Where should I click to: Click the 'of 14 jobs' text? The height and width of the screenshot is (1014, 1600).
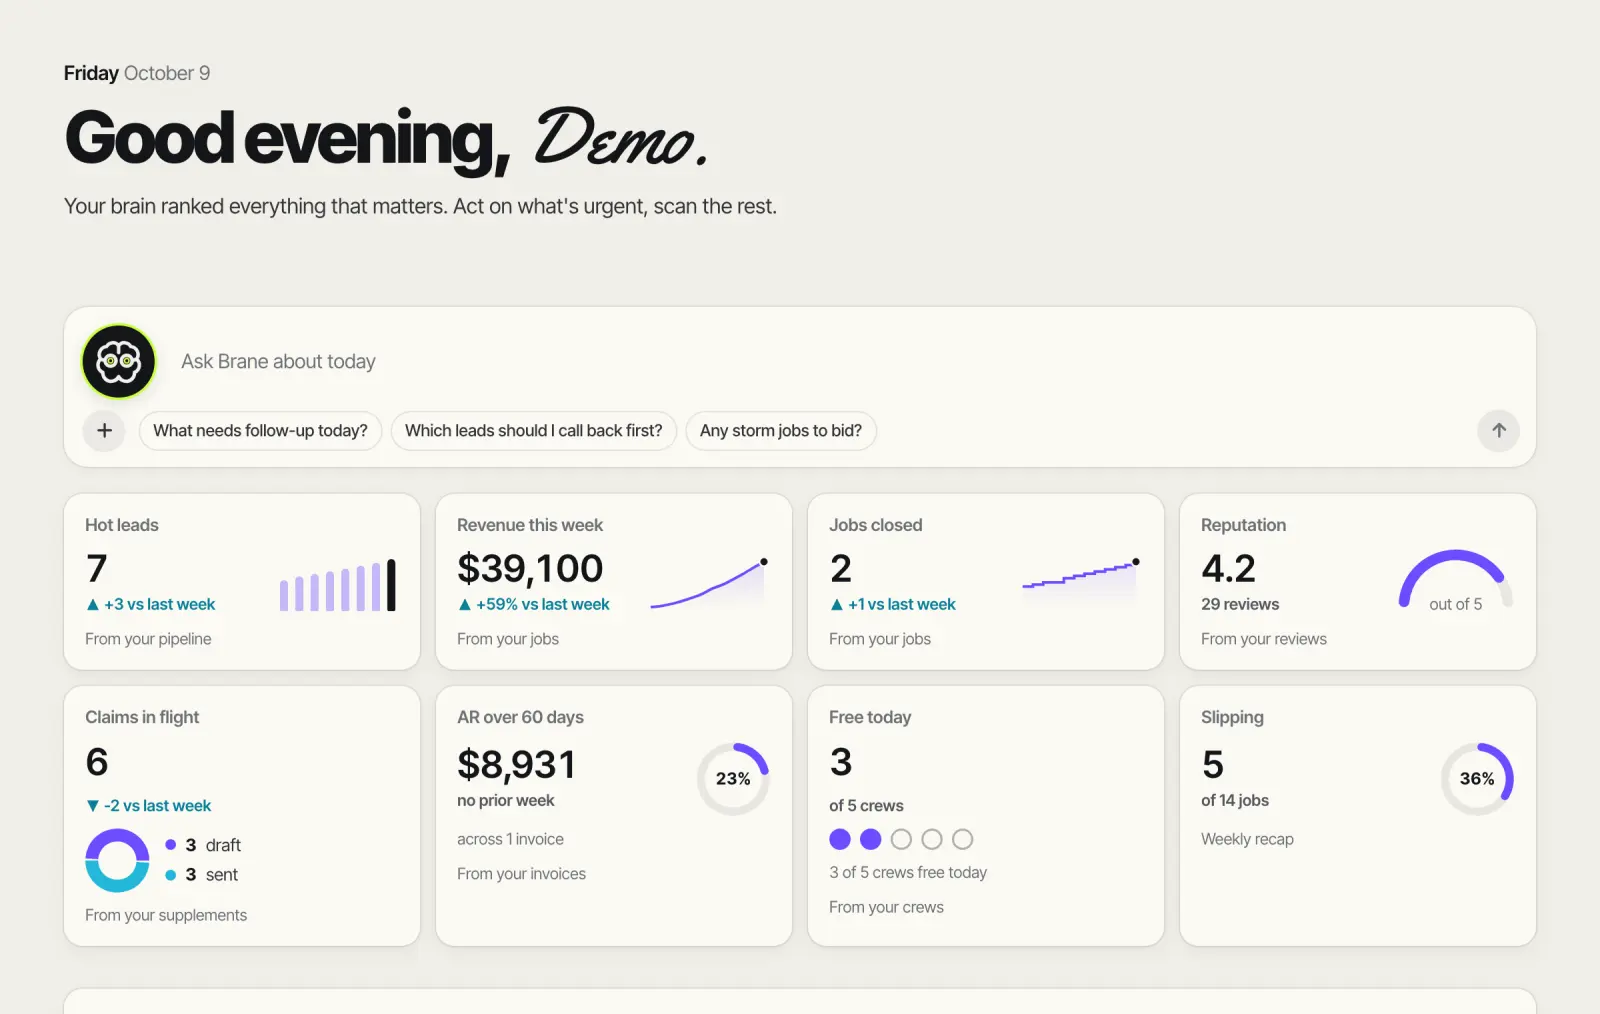click(1235, 801)
